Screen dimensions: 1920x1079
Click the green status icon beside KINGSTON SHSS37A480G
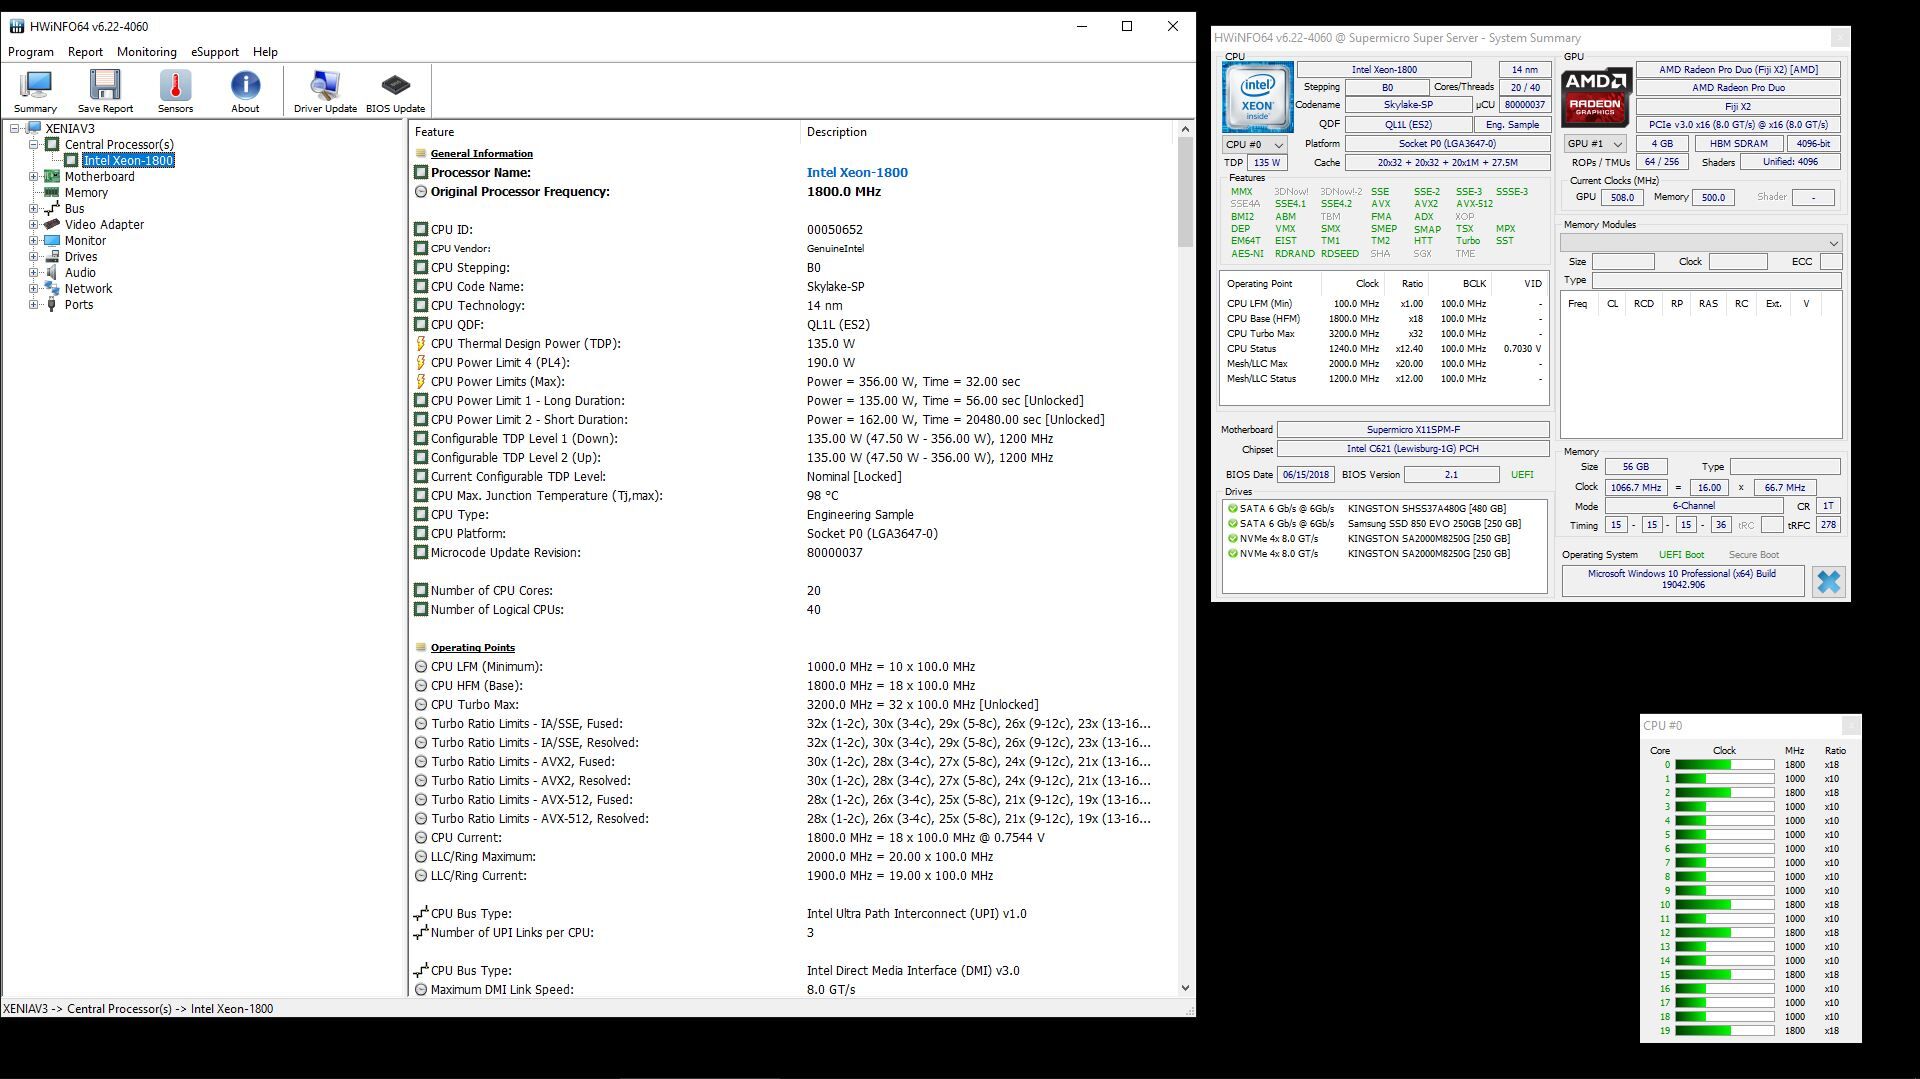[1232, 509]
